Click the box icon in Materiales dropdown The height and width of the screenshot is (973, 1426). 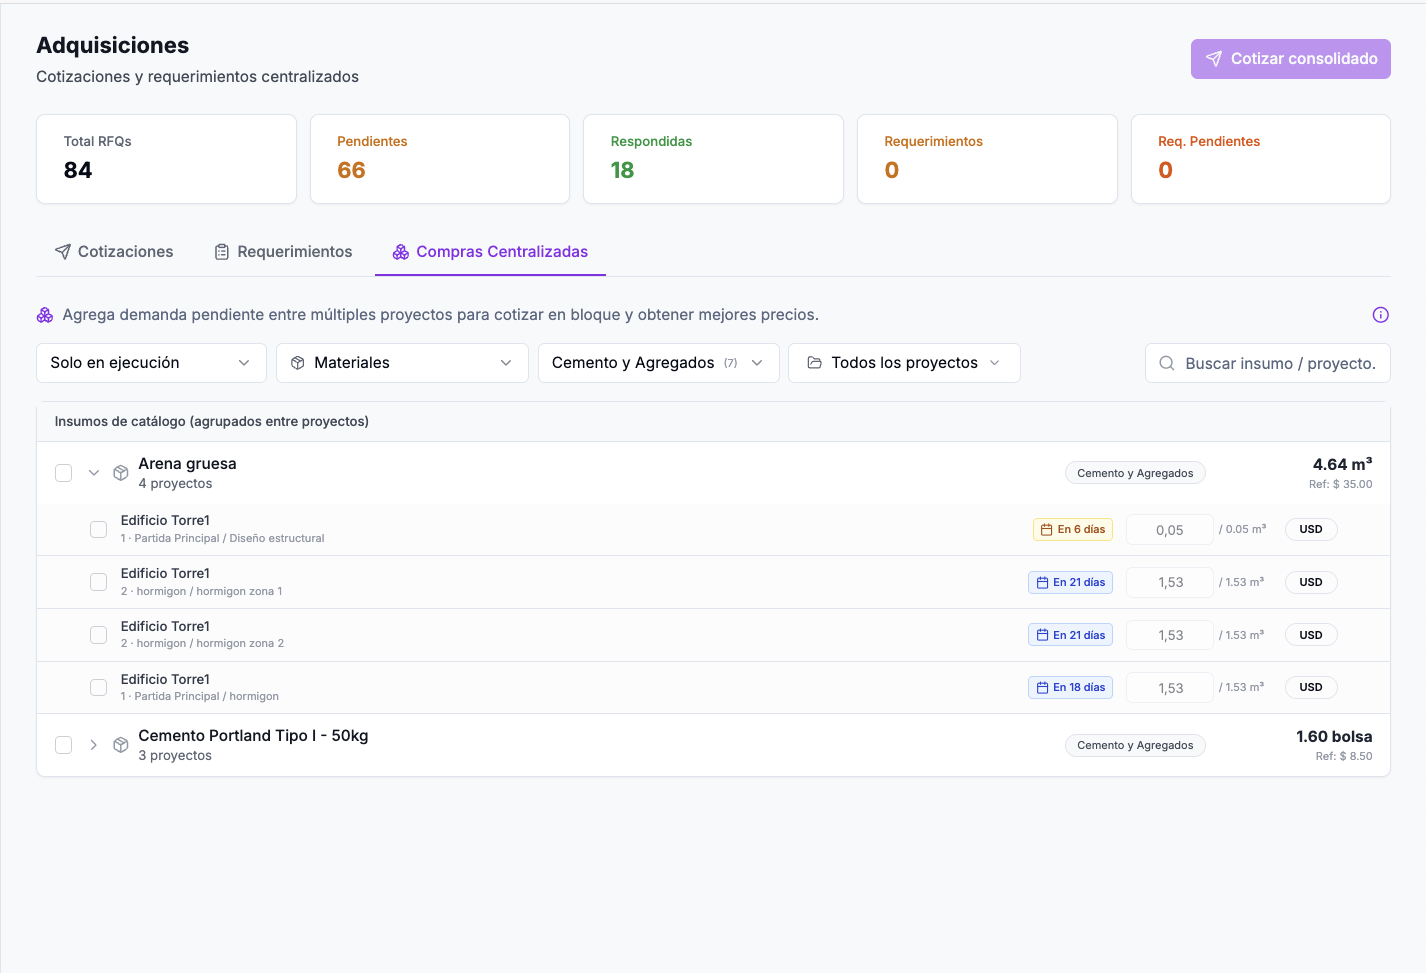[298, 363]
